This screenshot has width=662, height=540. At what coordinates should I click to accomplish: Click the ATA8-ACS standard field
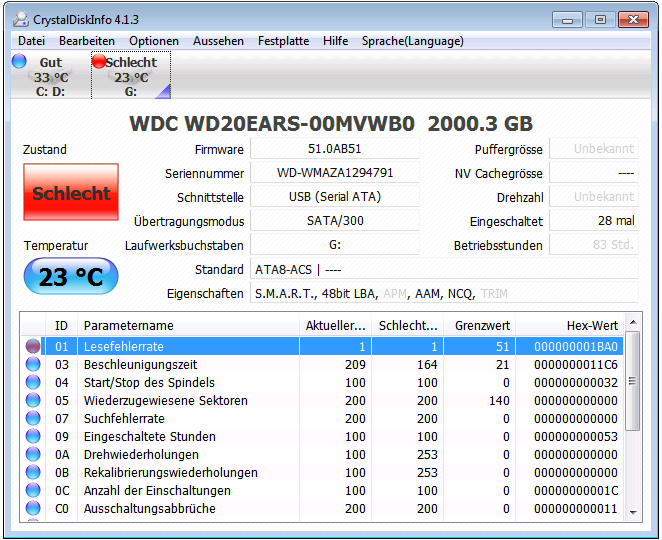tap(444, 269)
